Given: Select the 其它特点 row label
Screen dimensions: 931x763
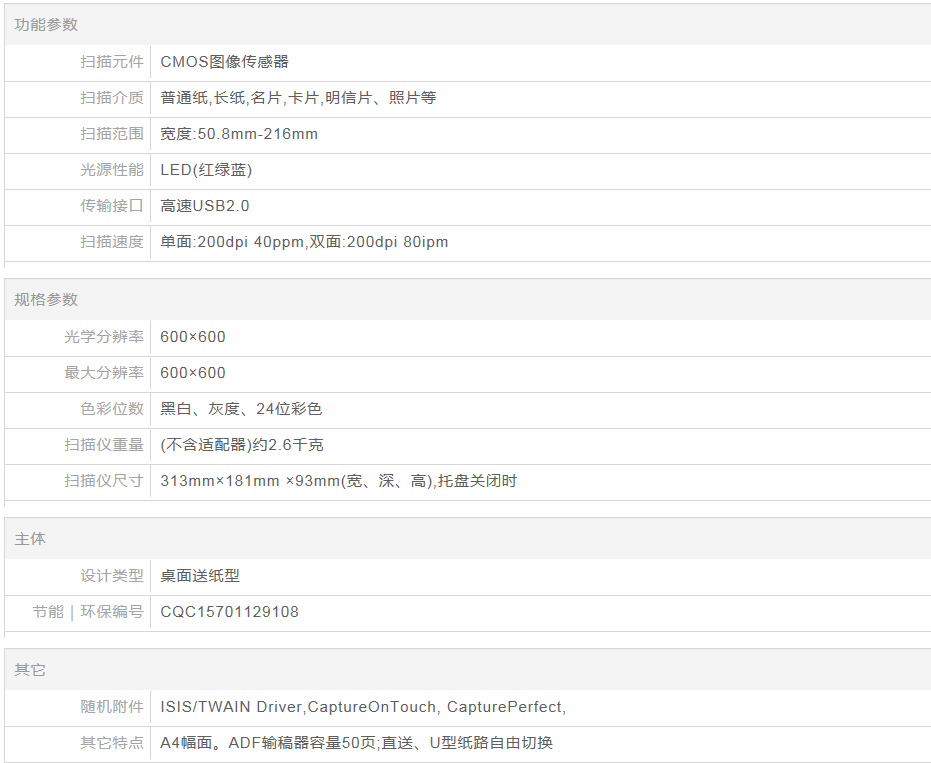Looking at the screenshot, I should (x=112, y=743).
